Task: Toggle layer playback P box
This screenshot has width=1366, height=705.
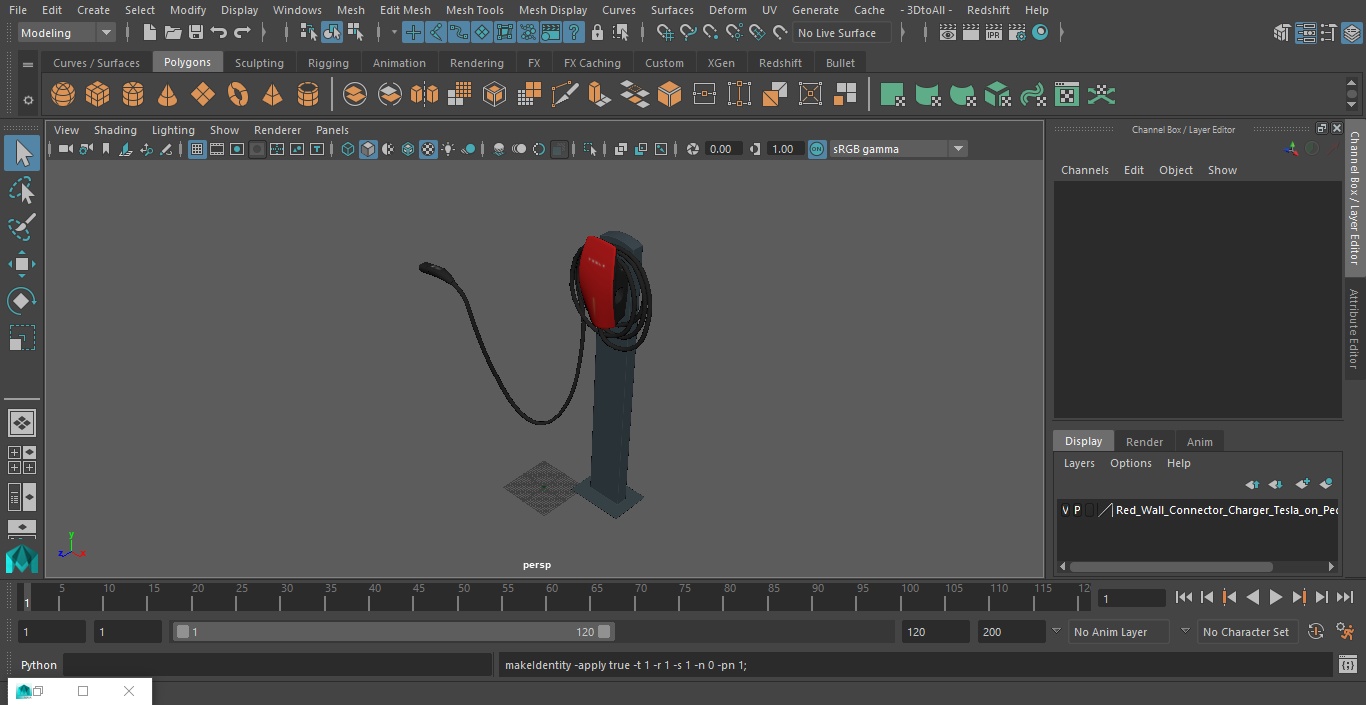Action: [1077, 510]
